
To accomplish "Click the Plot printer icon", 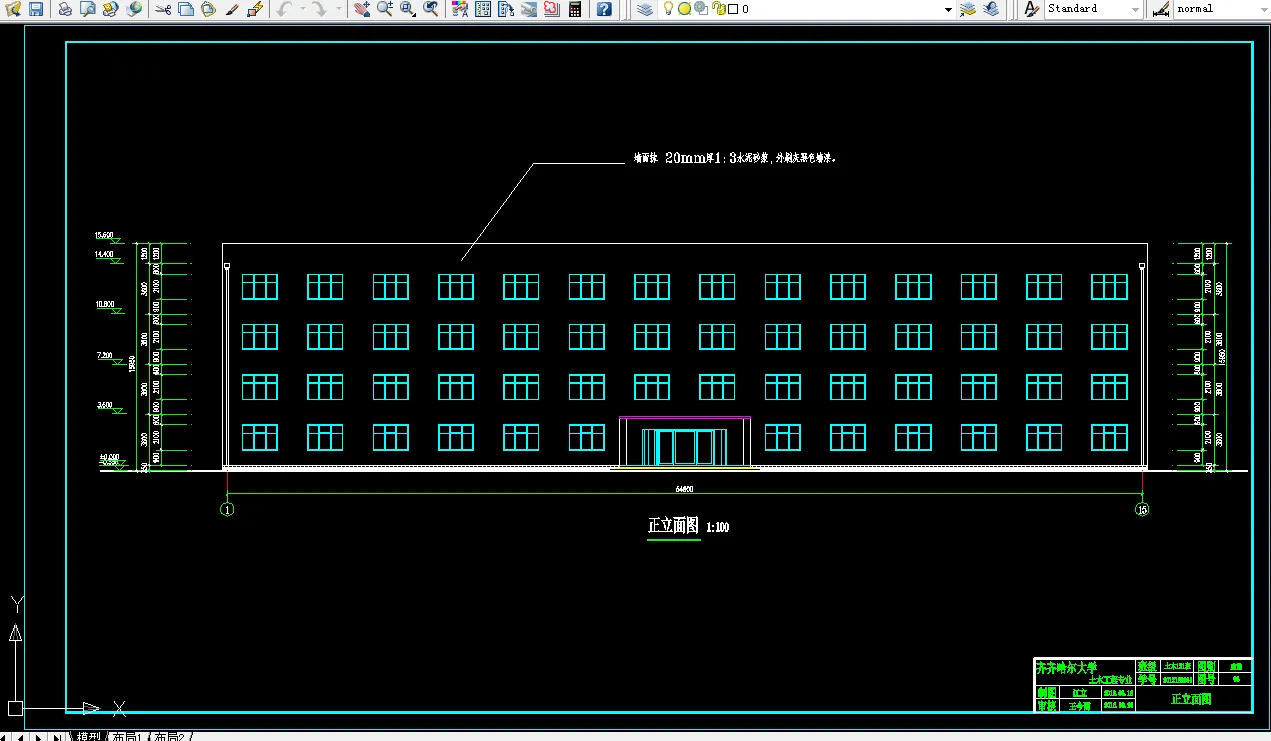I will 65,9.
